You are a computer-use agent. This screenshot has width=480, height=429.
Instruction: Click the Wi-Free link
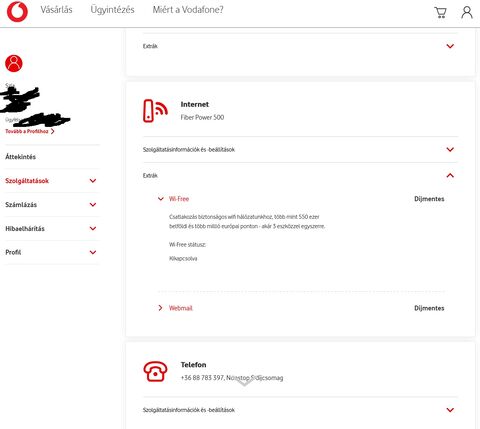[x=179, y=199]
